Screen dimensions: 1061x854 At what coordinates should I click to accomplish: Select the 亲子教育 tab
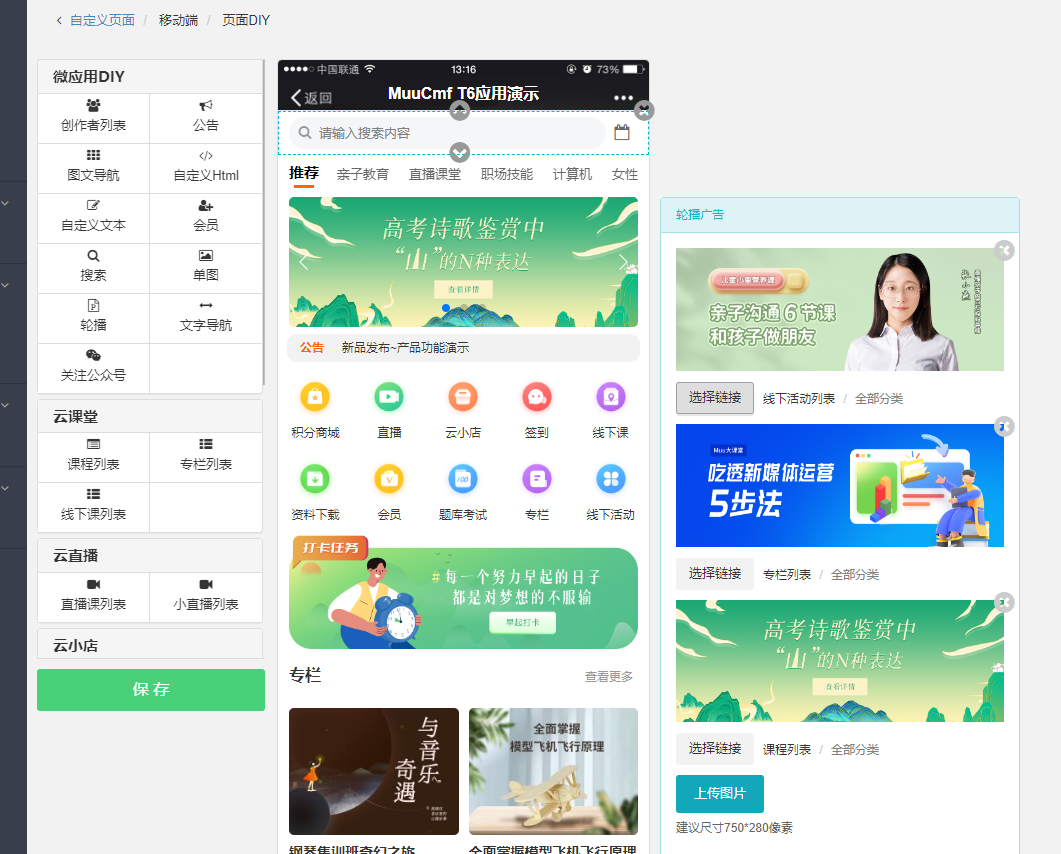click(363, 175)
